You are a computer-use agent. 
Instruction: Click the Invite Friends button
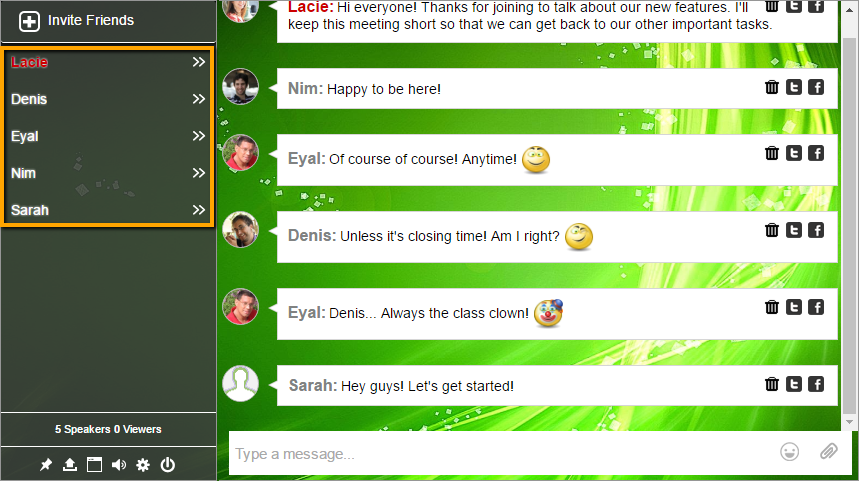(x=77, y=21)
